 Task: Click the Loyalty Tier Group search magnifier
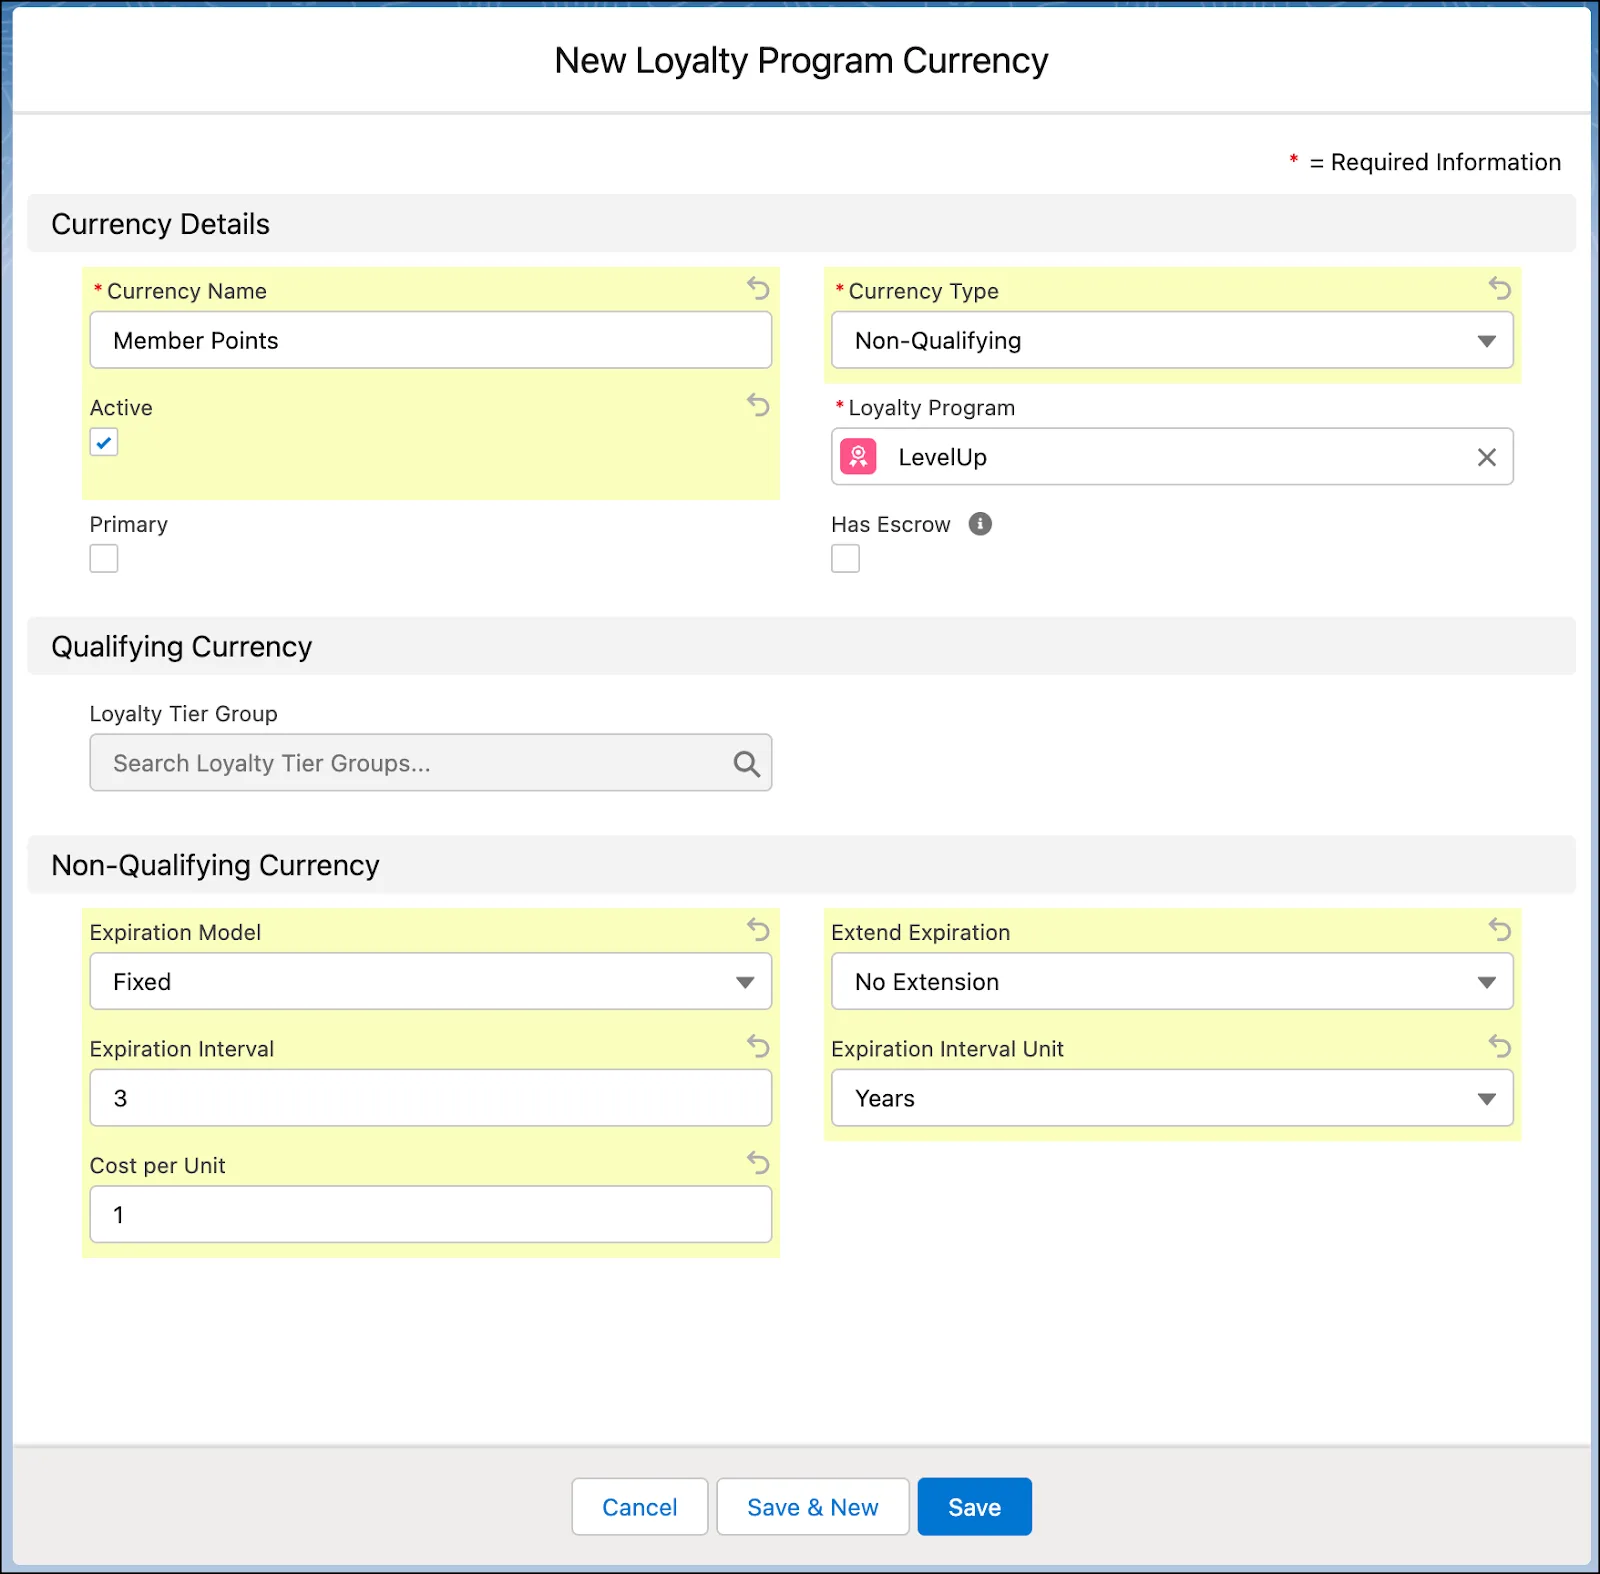point(746,763)
